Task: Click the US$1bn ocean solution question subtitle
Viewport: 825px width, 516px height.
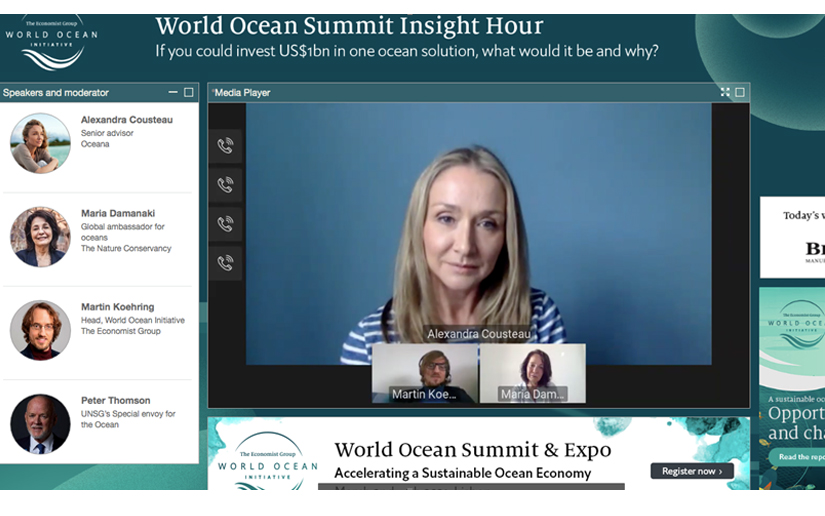Action: click(407, 52)
